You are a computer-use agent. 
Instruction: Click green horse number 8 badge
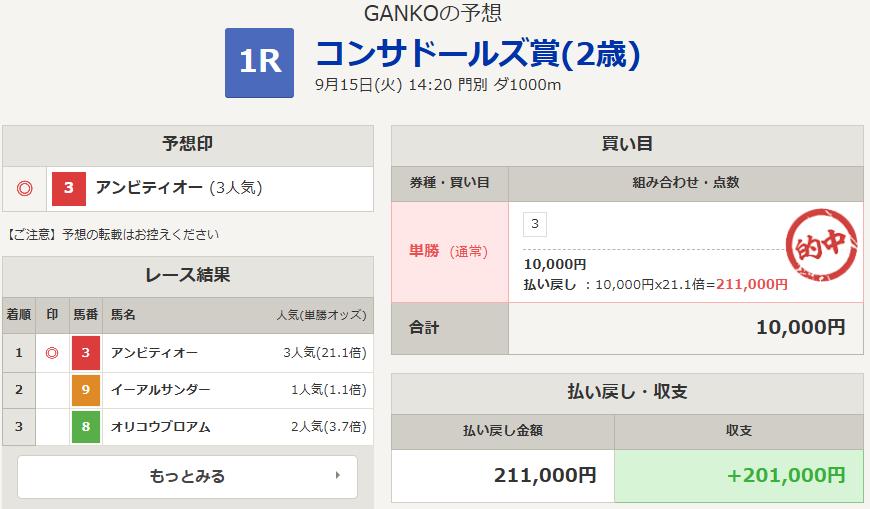[x=85, y=427]
